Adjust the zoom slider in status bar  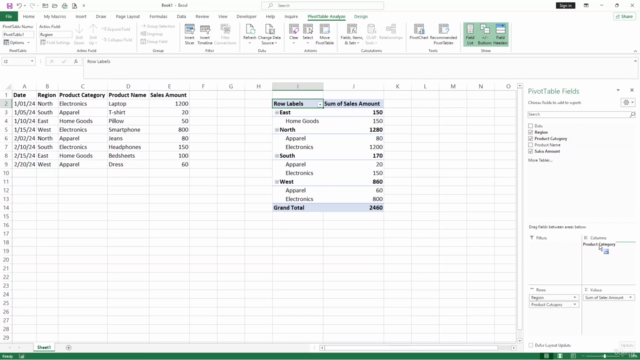605,356
